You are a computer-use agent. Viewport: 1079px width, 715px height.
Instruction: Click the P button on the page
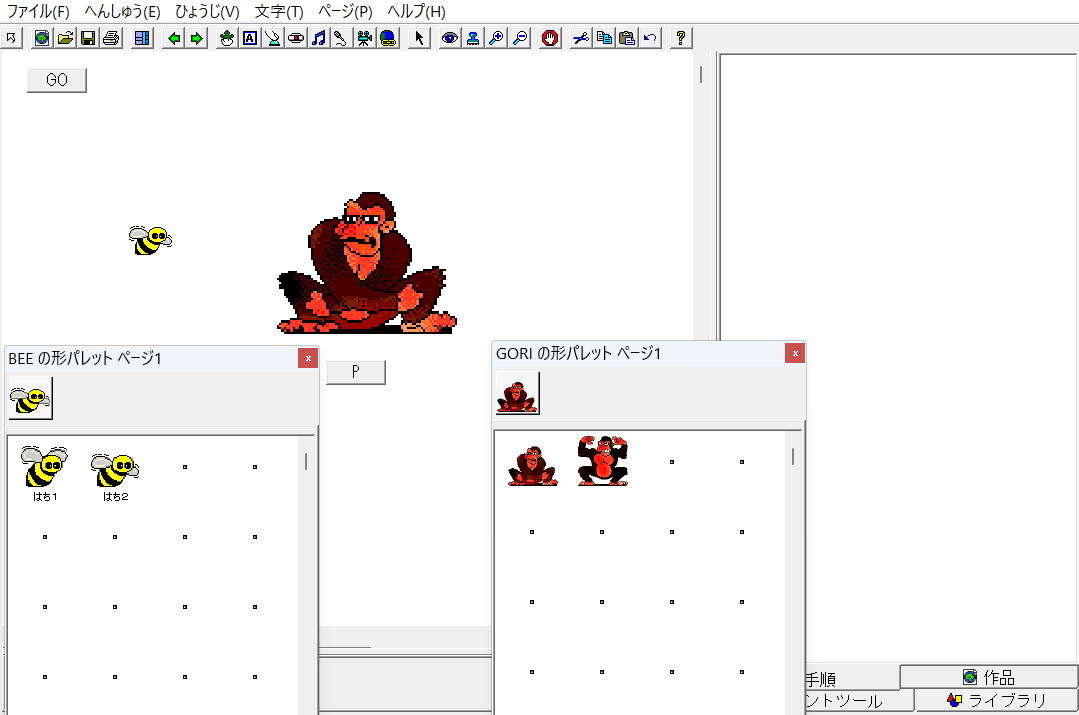pyautogui.click(x=356, y=372)
